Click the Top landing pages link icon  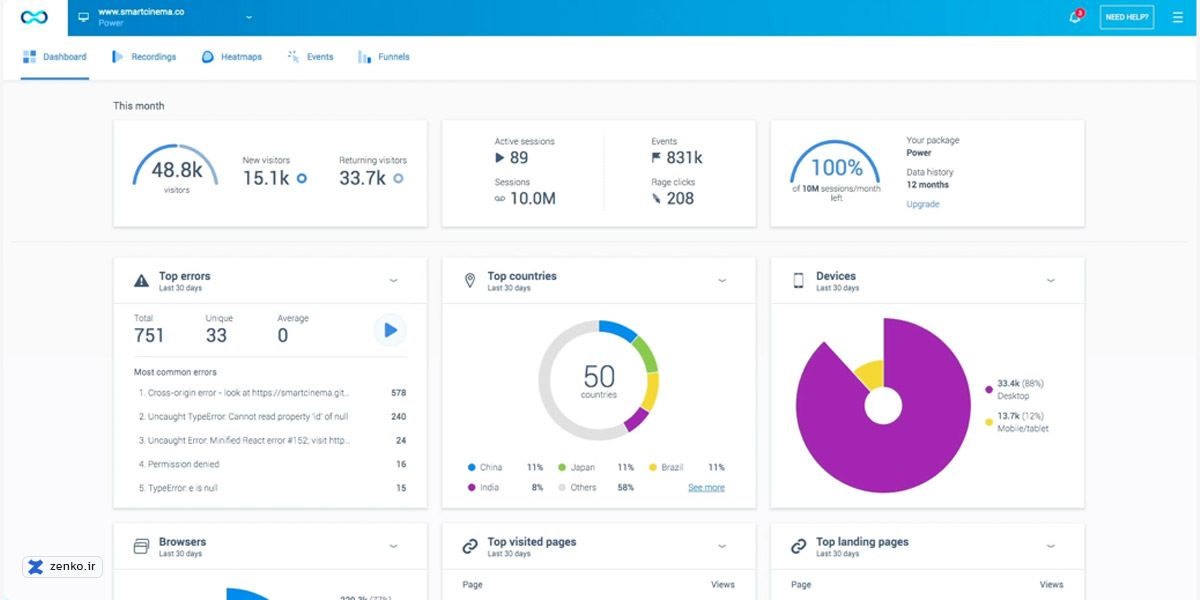point(798,546)
